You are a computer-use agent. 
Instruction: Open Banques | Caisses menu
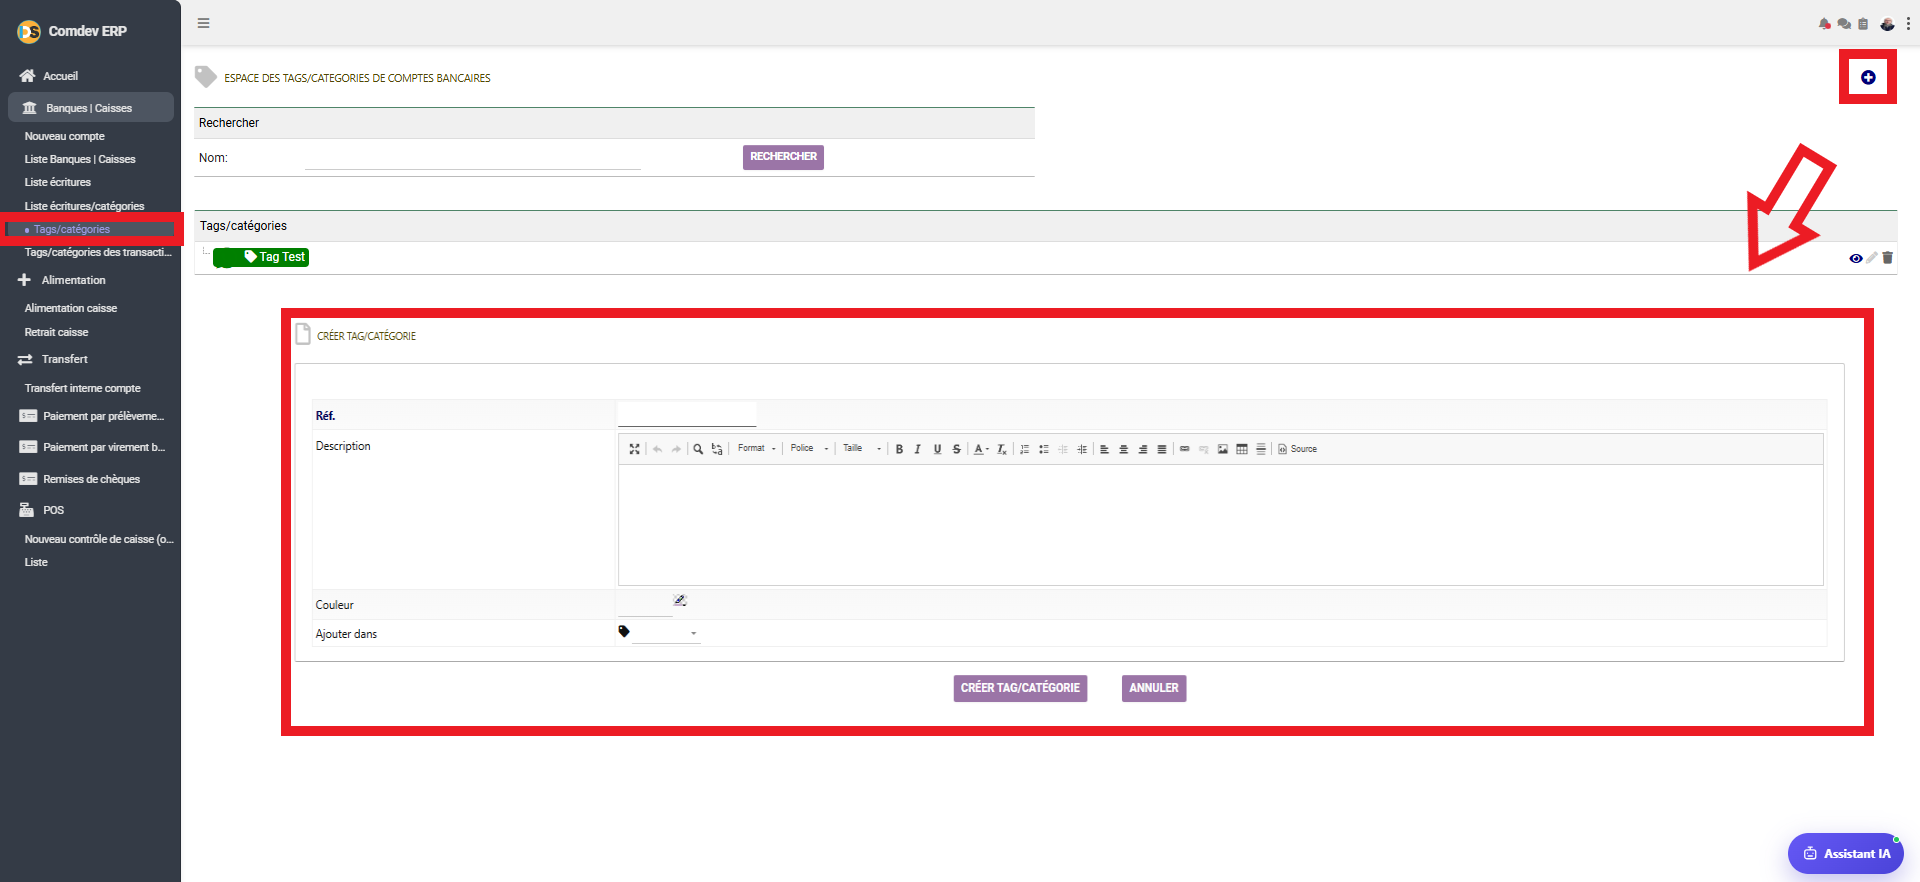[91, 108]
